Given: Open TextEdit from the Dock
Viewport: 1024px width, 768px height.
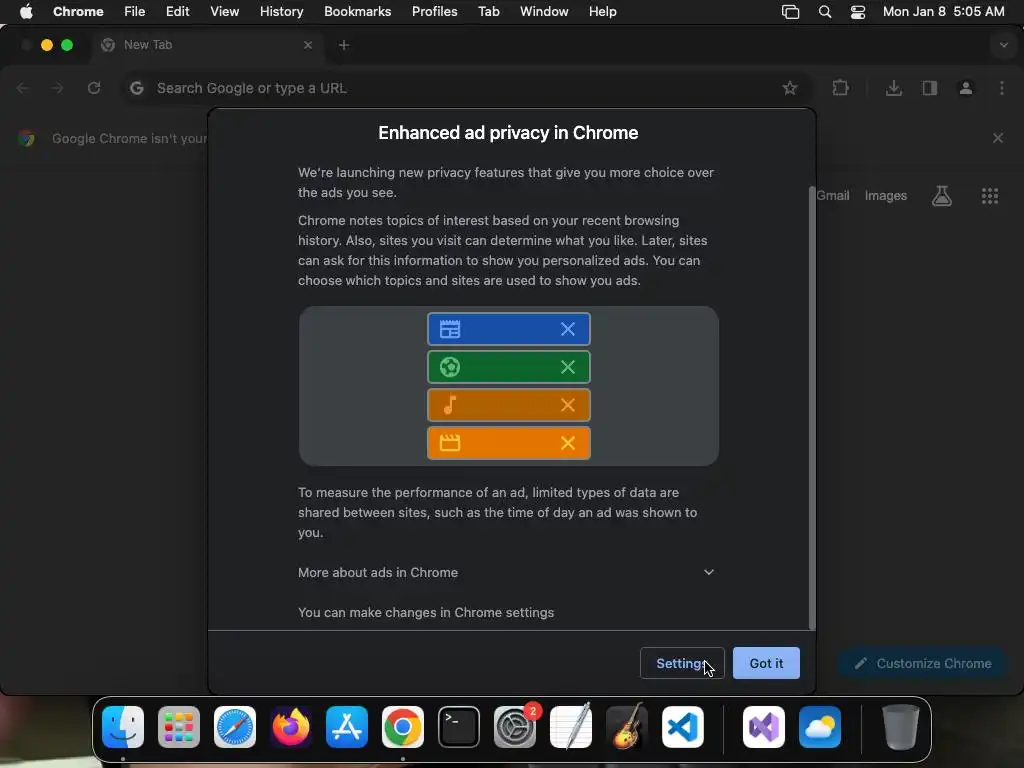Looking at the screenshot, I should [x=571, y=727].
